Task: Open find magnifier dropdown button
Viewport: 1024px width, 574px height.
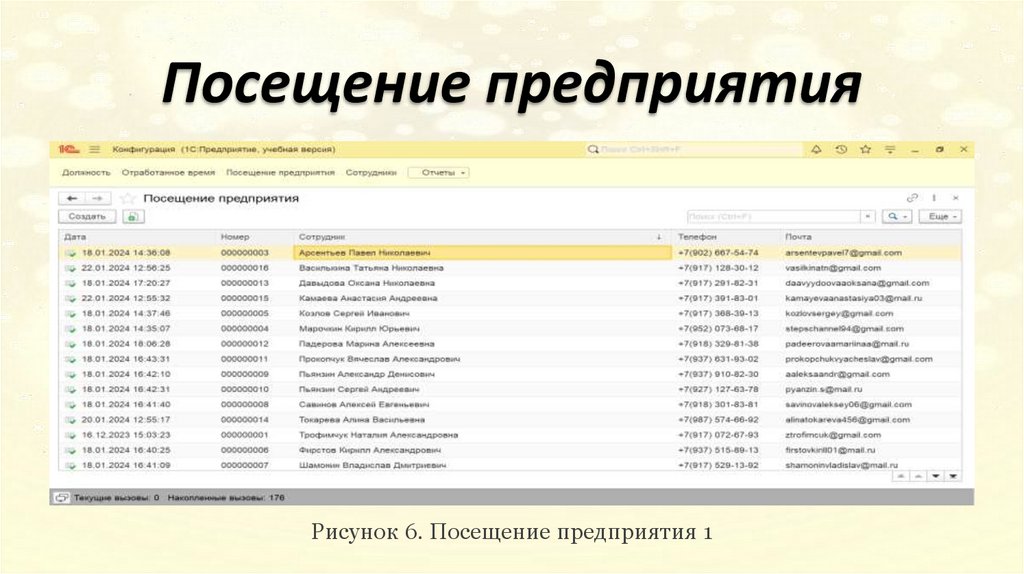Action: click(x=897, y=217)
